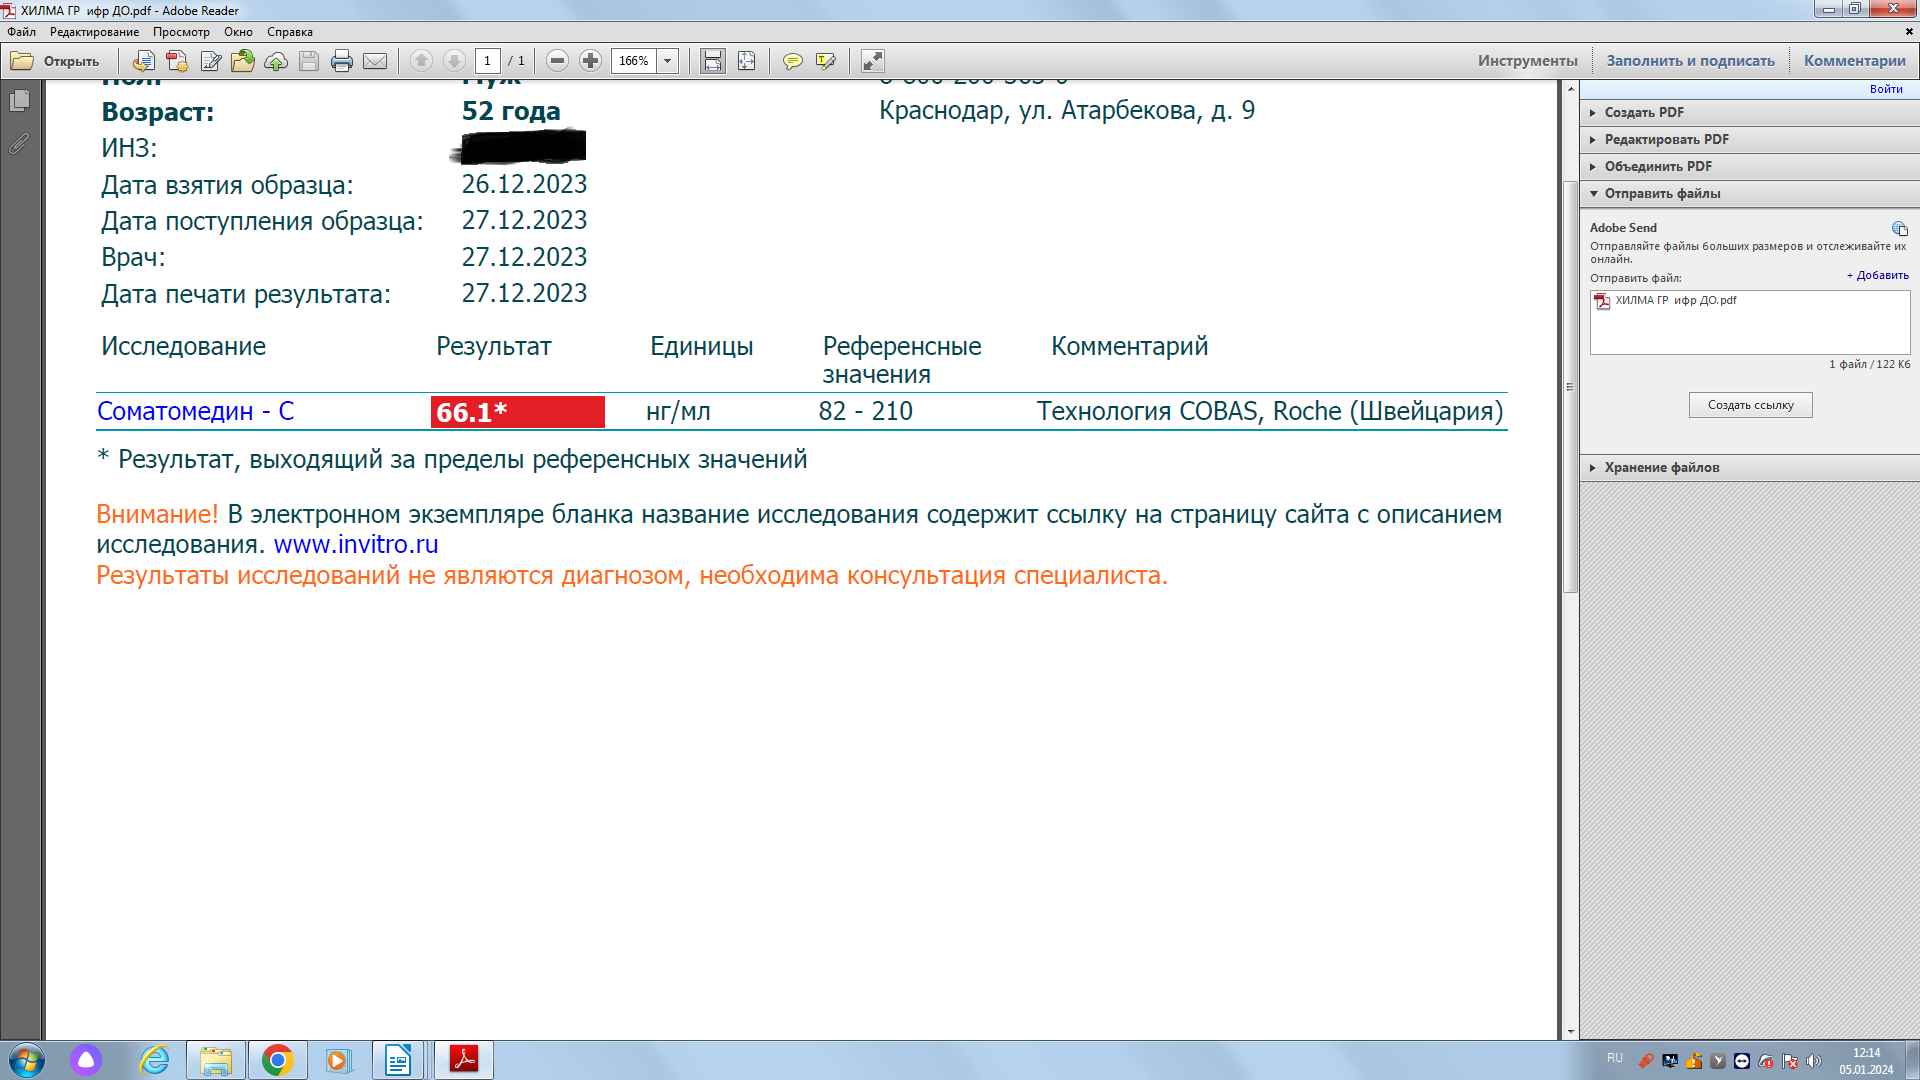This screenshot has width=1920, height=1080.
Task: Open the page thumbnails panel
Action: [x=17, y=100]
